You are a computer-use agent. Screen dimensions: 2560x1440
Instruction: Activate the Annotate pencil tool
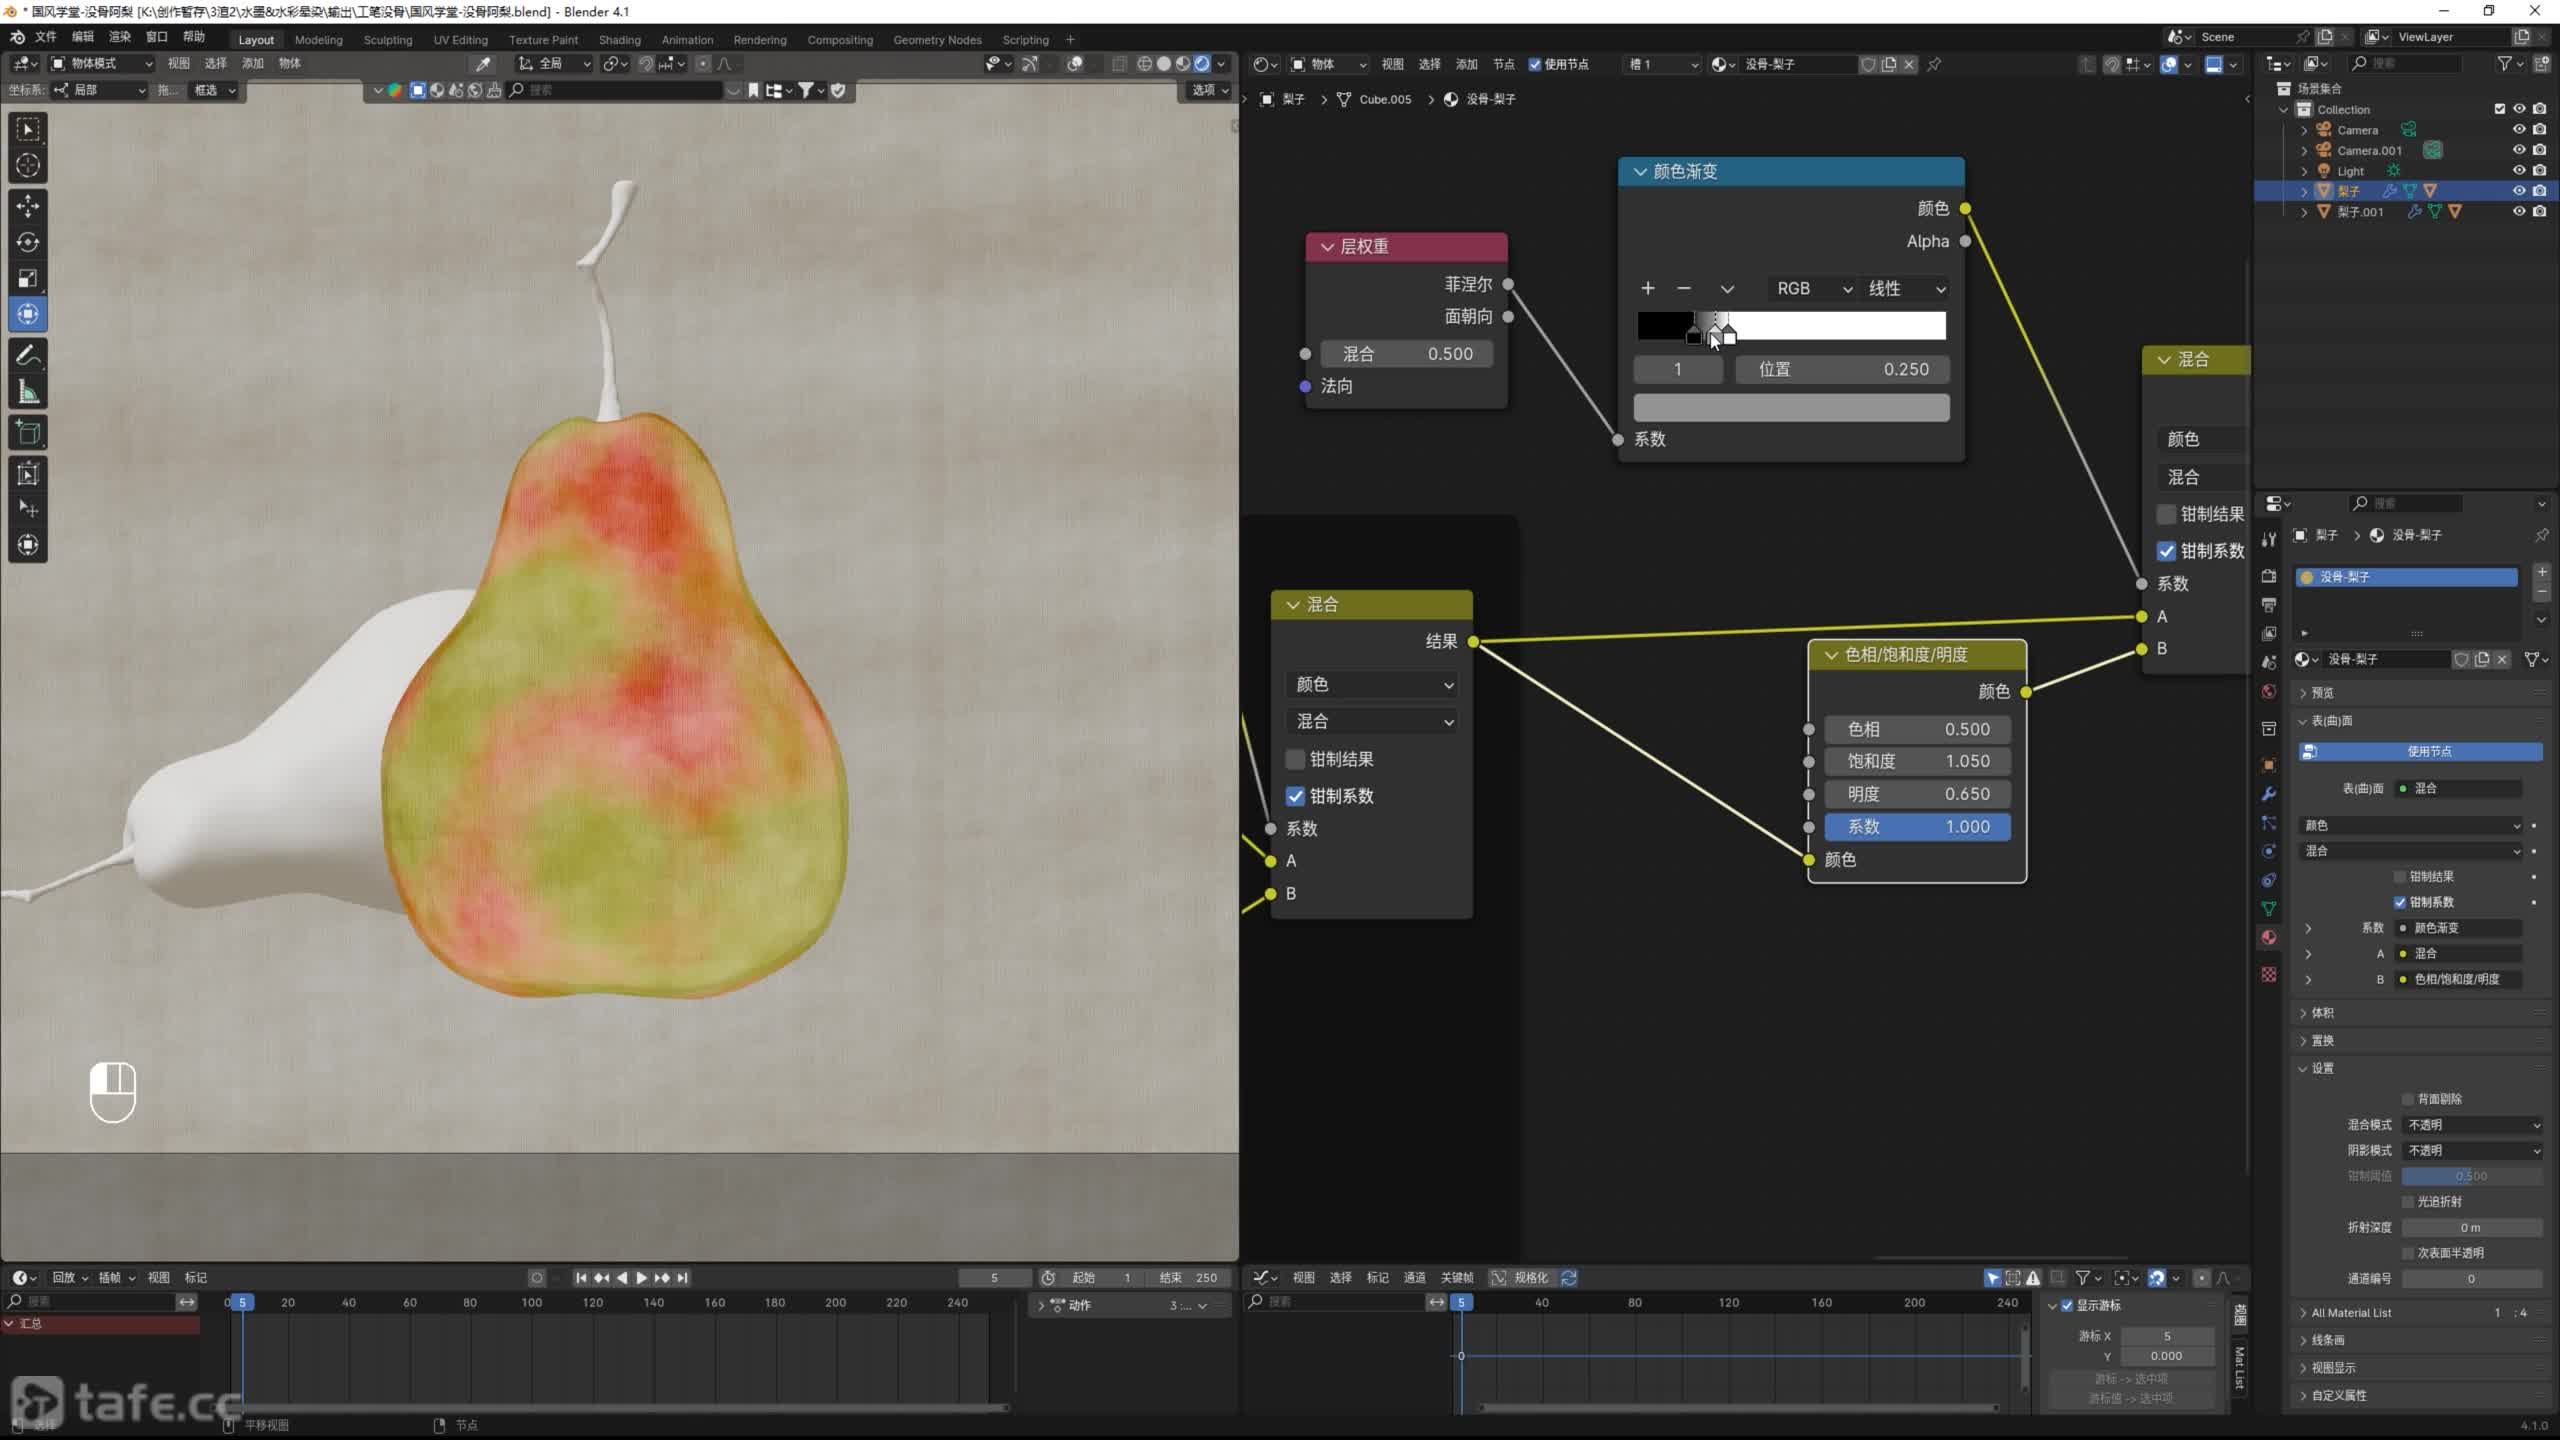click(x=28, y=356)
